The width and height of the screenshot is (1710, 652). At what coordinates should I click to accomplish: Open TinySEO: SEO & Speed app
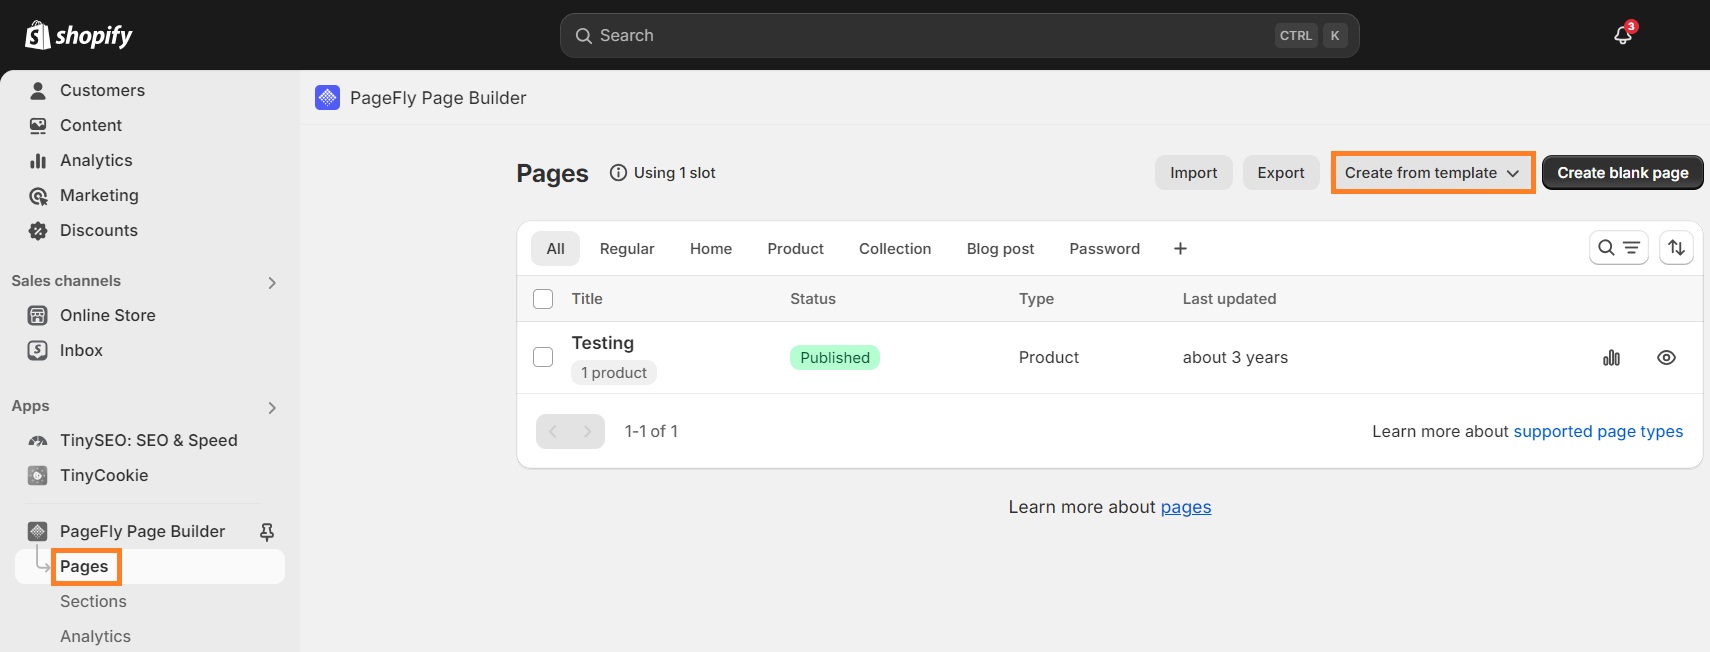click(150, 440)
